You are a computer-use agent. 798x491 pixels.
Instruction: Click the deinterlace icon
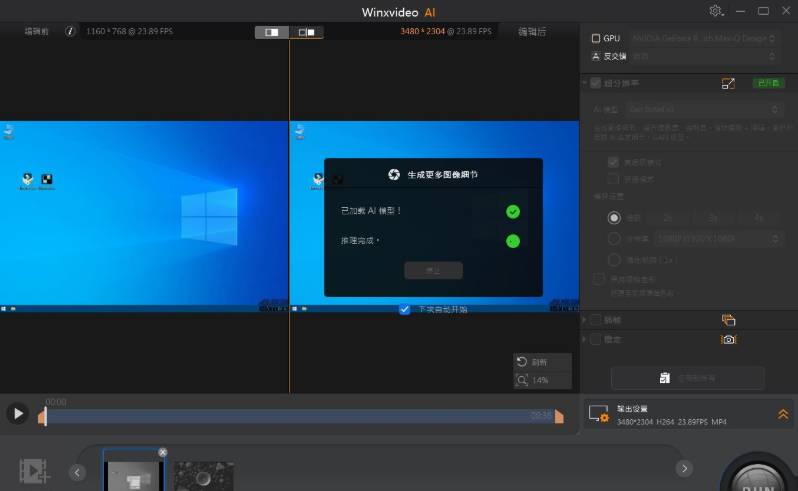pyautogui.click(x=595, y=56)
